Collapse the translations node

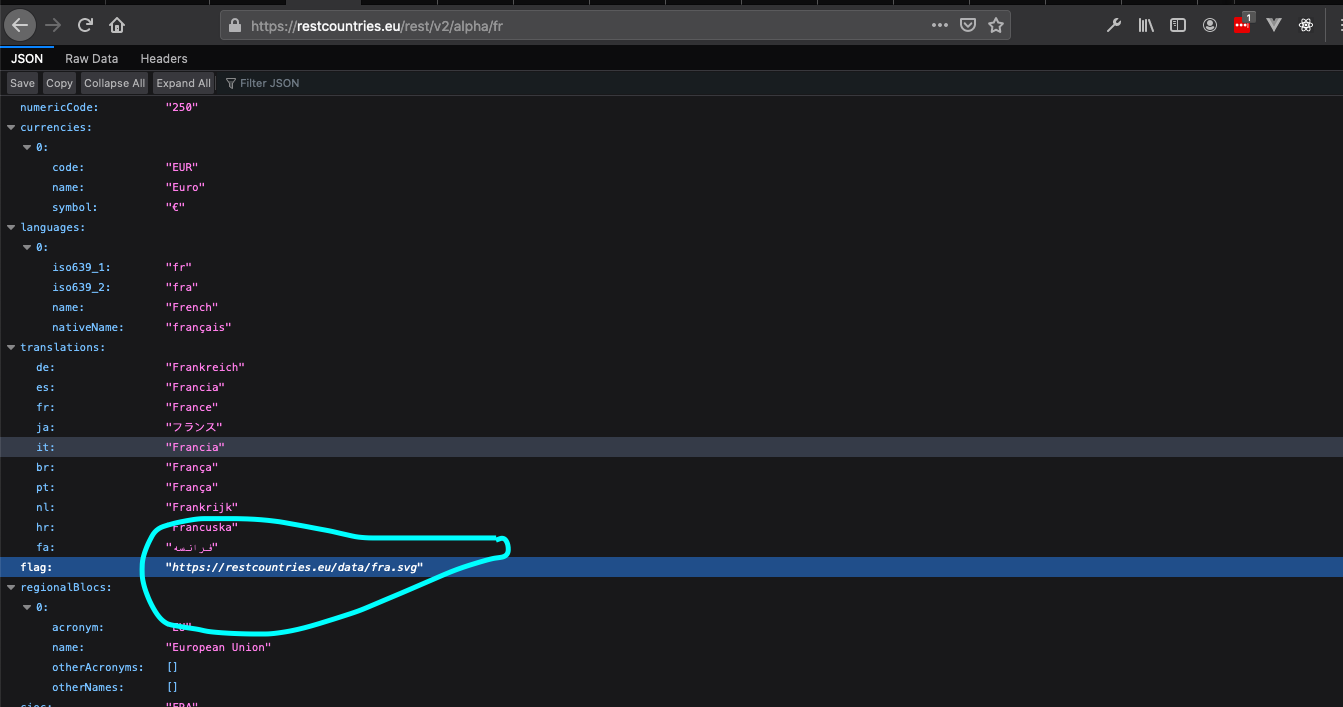pyautogui.click(x=11, y=347)
